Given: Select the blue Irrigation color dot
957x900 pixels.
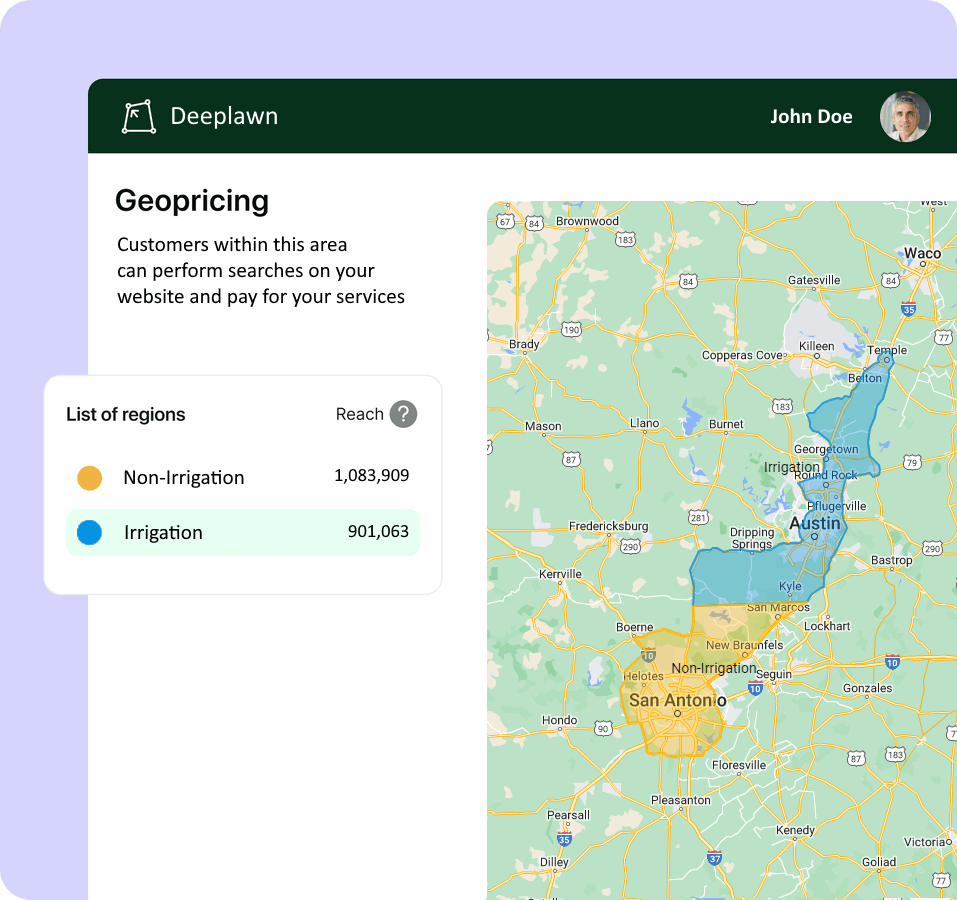Looking at the screenshot, I should tap(90, 533).
